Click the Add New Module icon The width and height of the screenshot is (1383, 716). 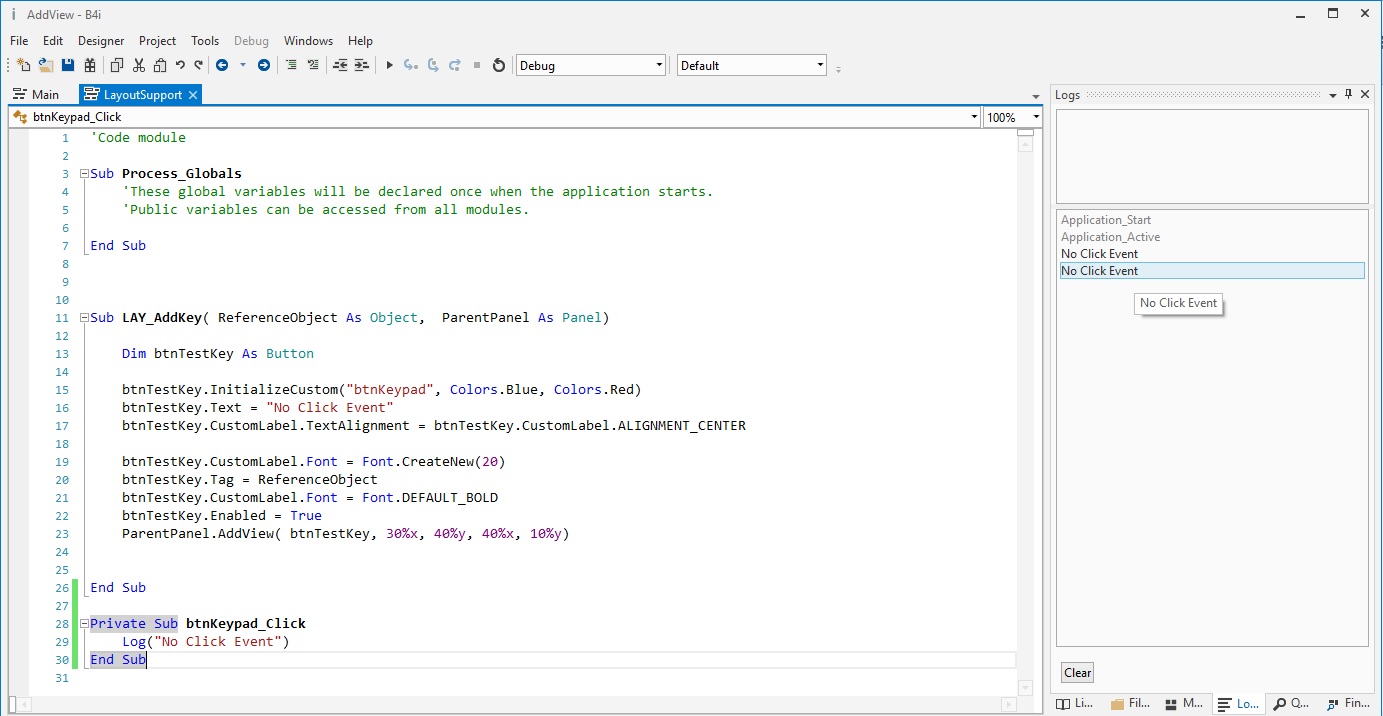tap(24, 65)
